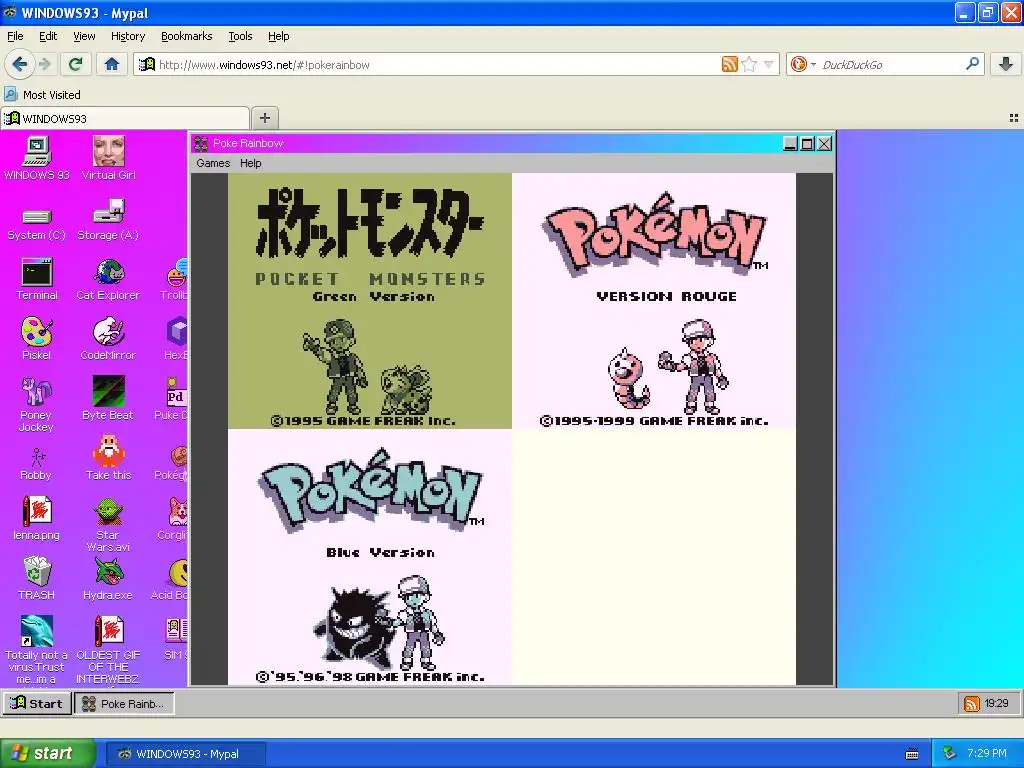The image size is (1024, 768).
Task: Bookmark the page with the star icon
Action: point(749,64)
